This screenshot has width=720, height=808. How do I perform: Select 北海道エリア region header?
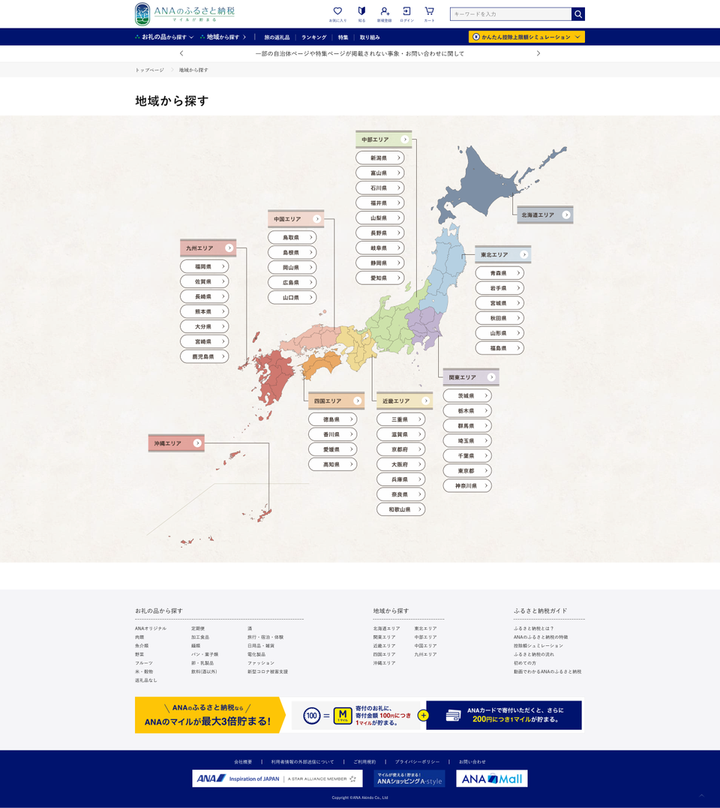[545, 215]
